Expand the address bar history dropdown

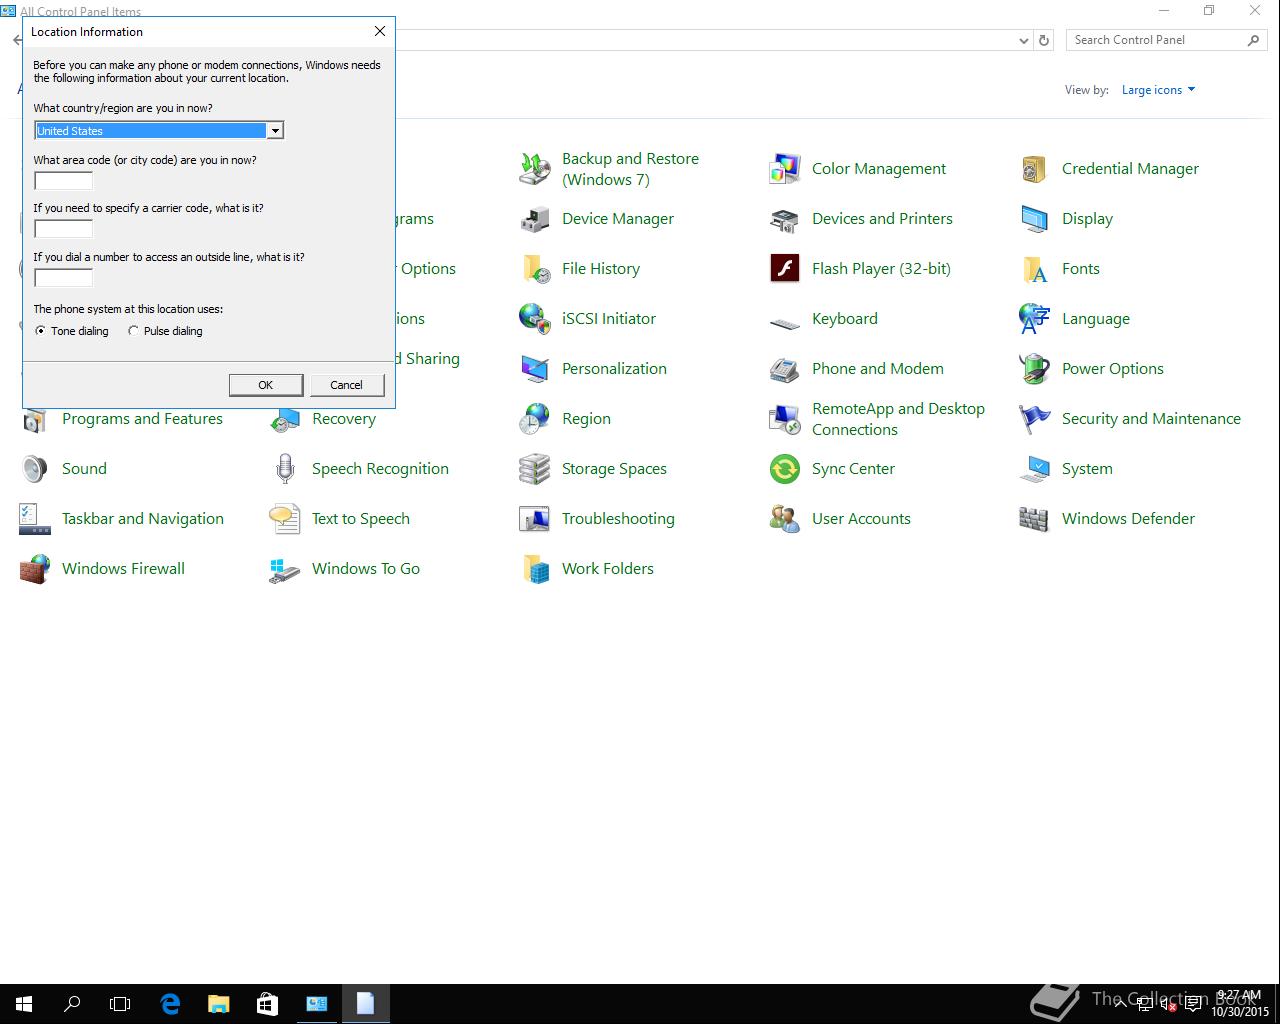point(1023,41)
